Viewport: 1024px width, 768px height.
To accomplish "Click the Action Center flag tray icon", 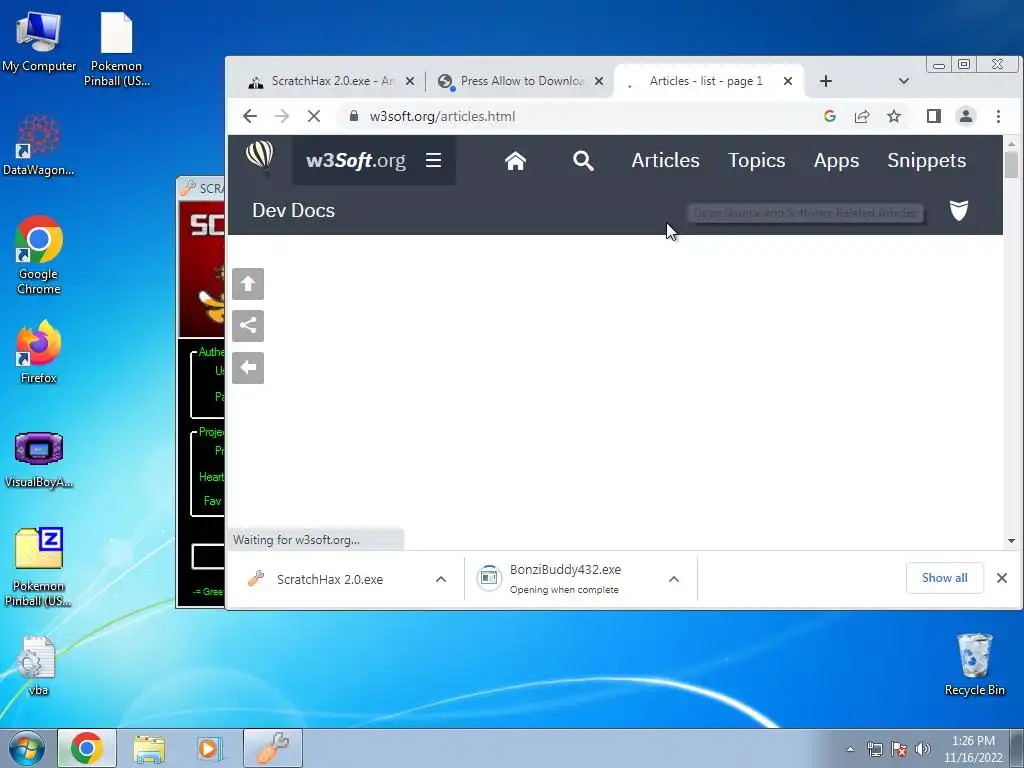I will [x=899, y=749].
